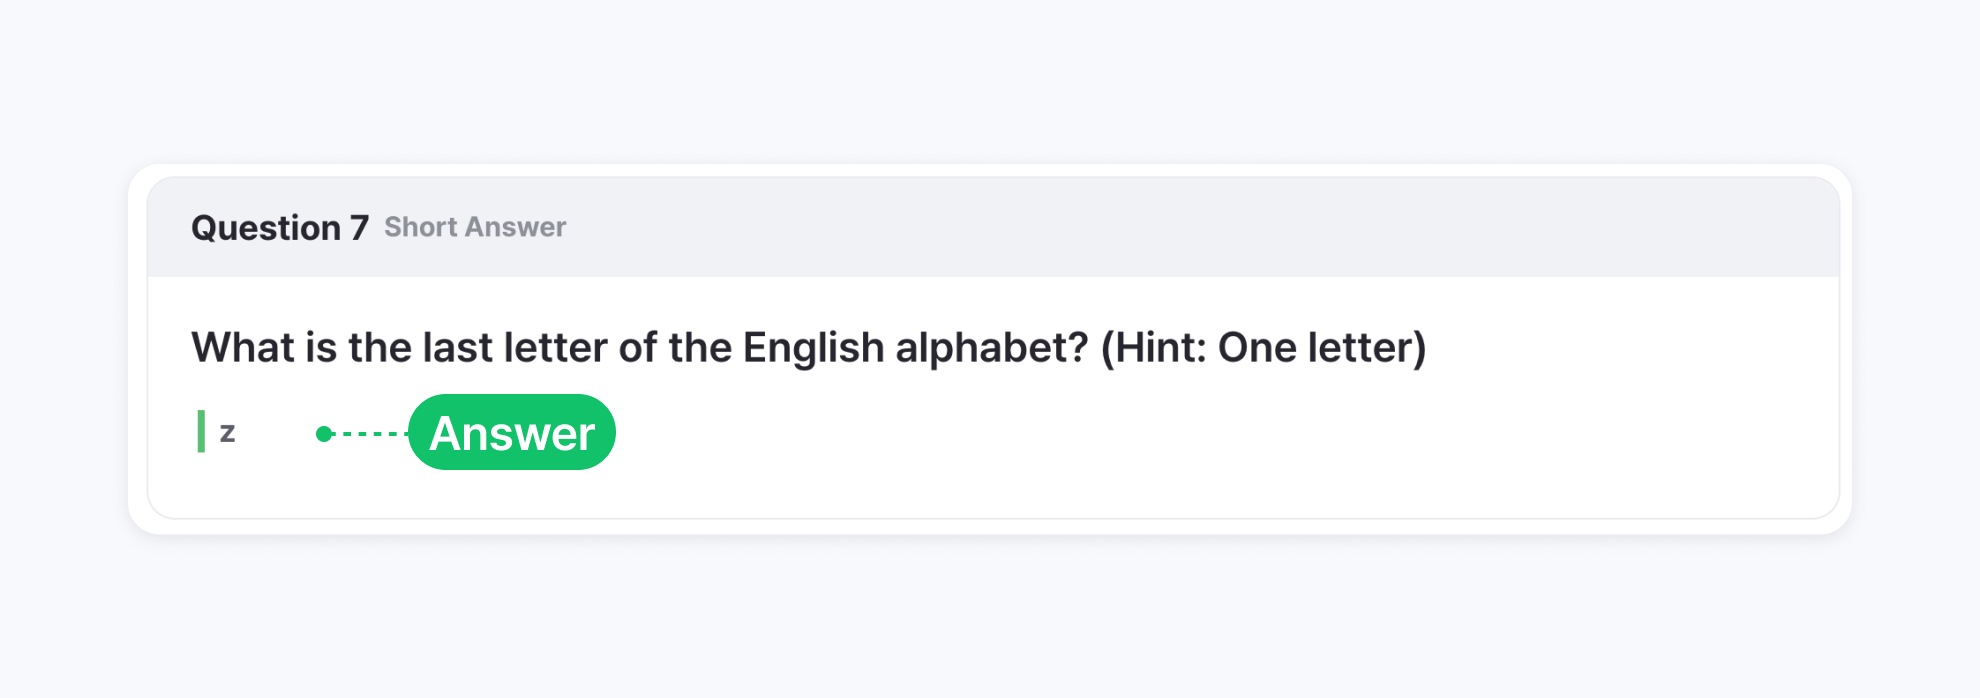Click the Question 7 heading
The width and height of the screenshot is (1980, 698).
280,228
